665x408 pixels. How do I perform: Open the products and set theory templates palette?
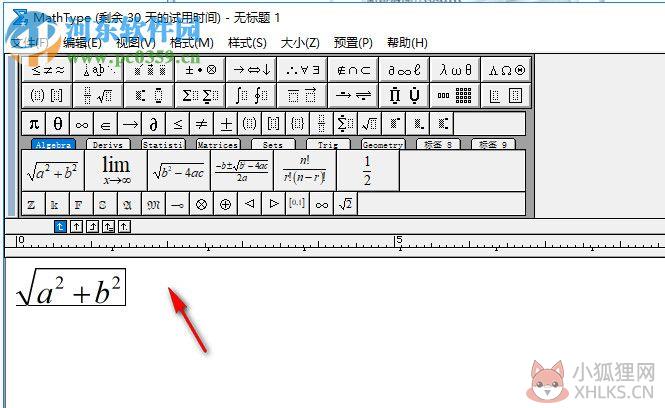[404, 95]
